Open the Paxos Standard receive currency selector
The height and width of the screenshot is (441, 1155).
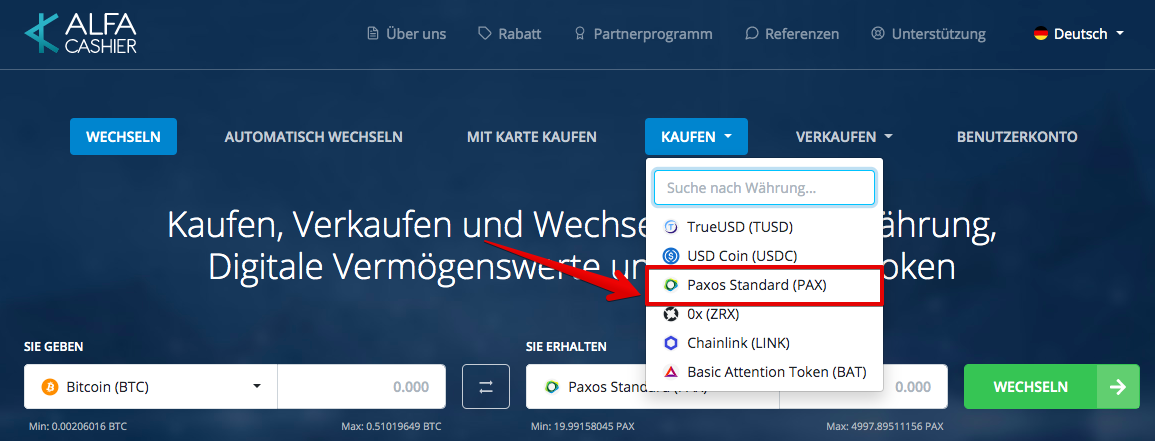tap(652, 387)
